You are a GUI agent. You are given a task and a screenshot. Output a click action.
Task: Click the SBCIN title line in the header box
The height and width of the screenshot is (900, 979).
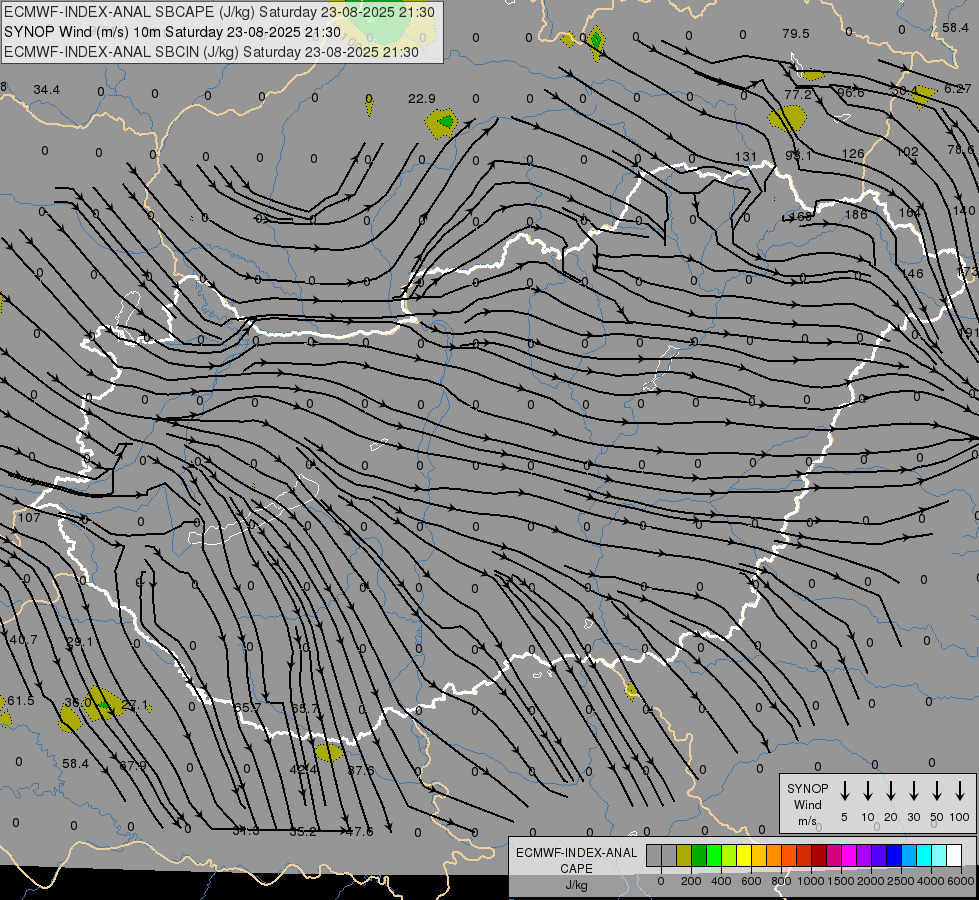pyautogui.click(x=211, y=52)
